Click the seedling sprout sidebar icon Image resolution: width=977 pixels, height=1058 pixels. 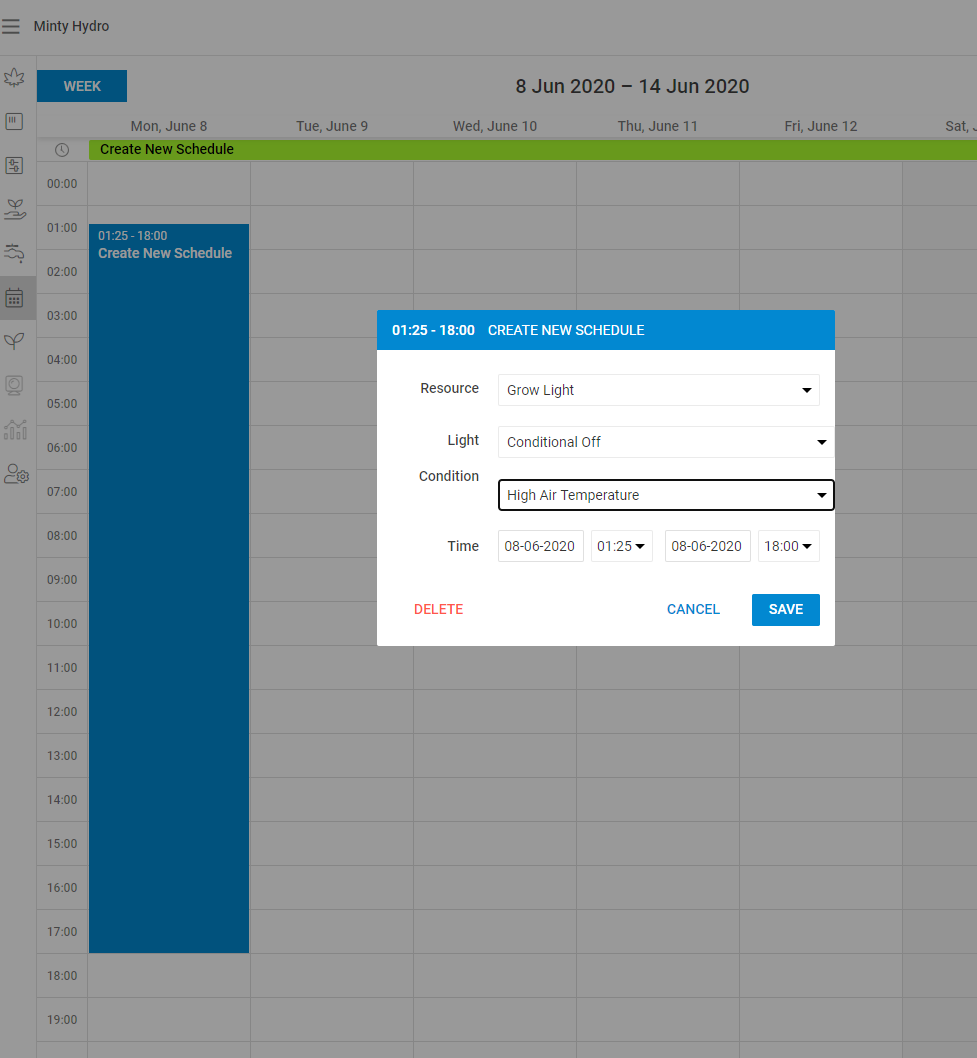(x=14, y=341)
